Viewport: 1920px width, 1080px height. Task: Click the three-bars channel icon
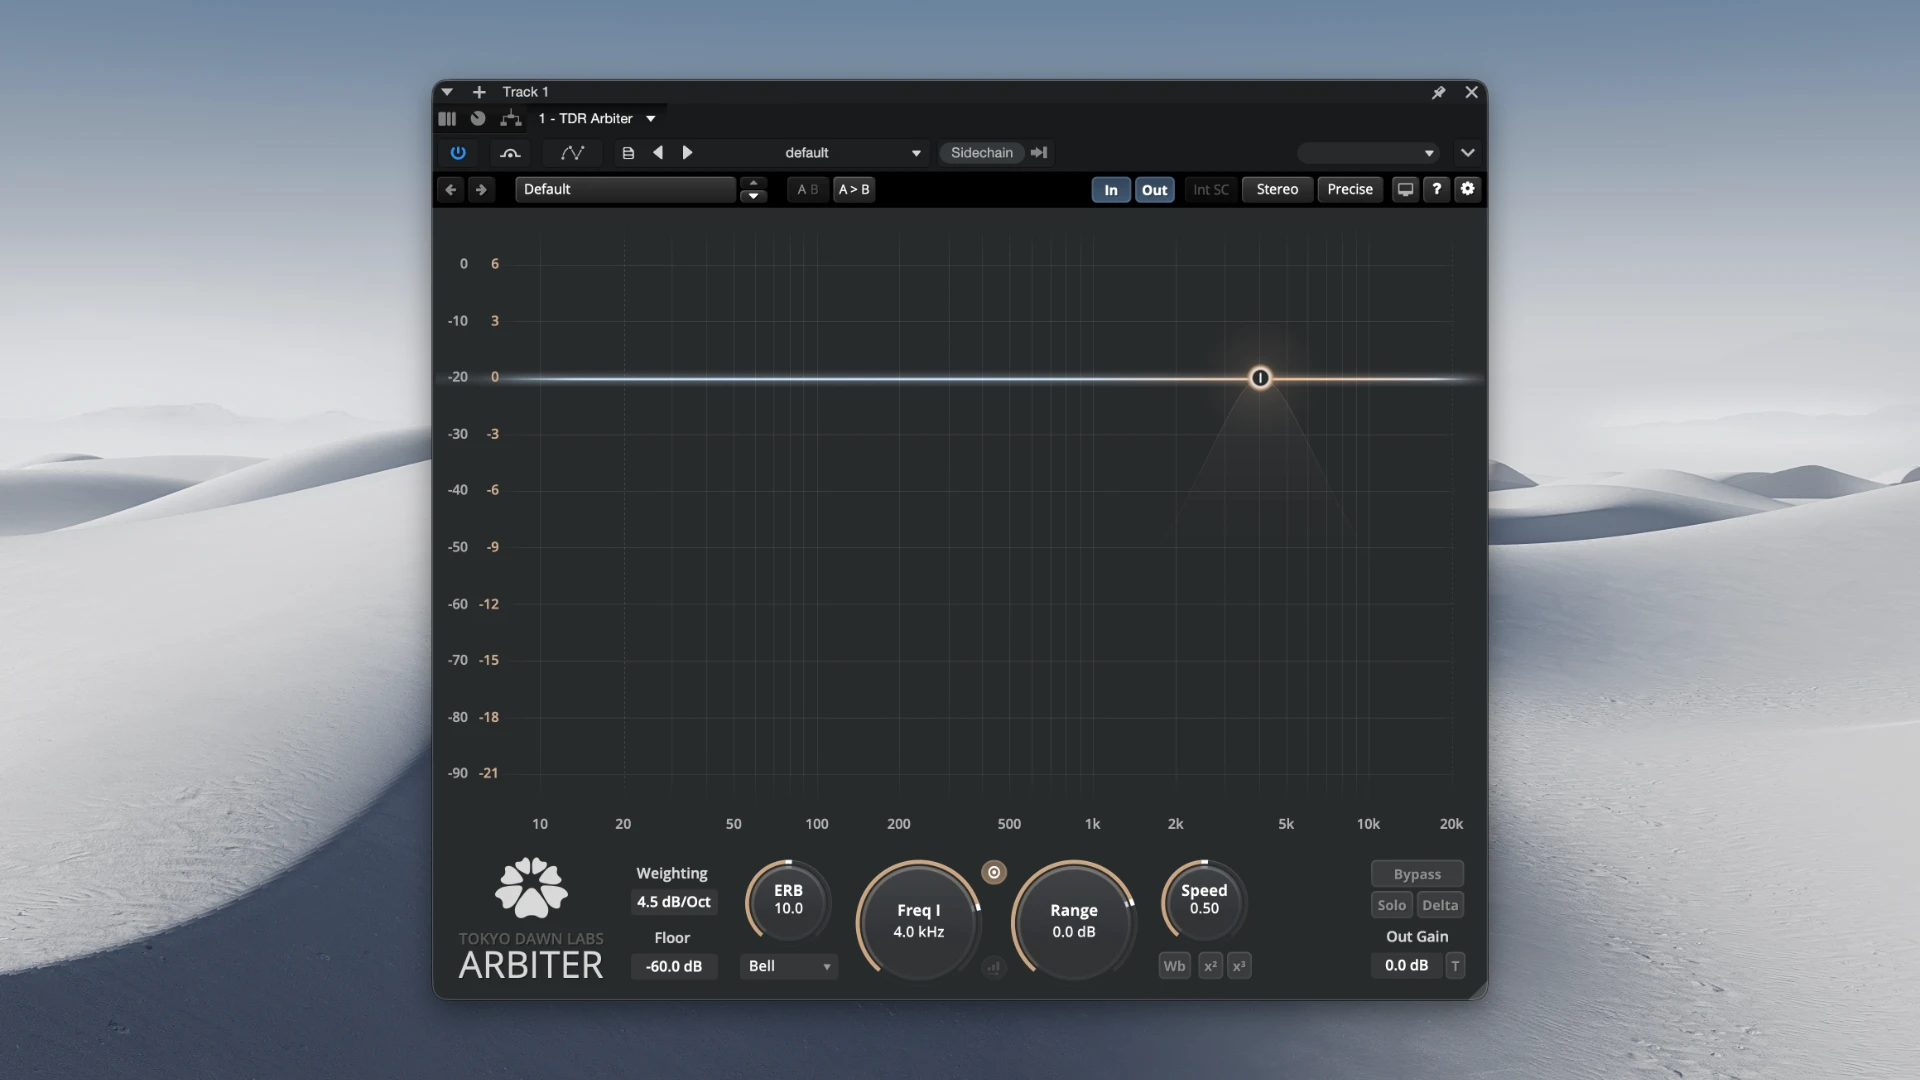coord(447,118)
